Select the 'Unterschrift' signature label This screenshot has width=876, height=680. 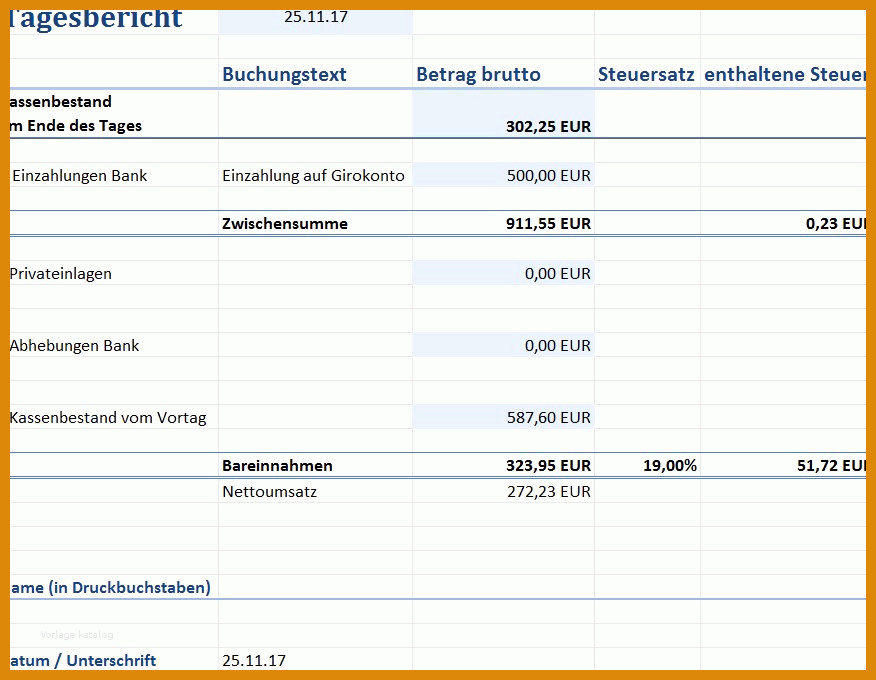click(111, 660)
